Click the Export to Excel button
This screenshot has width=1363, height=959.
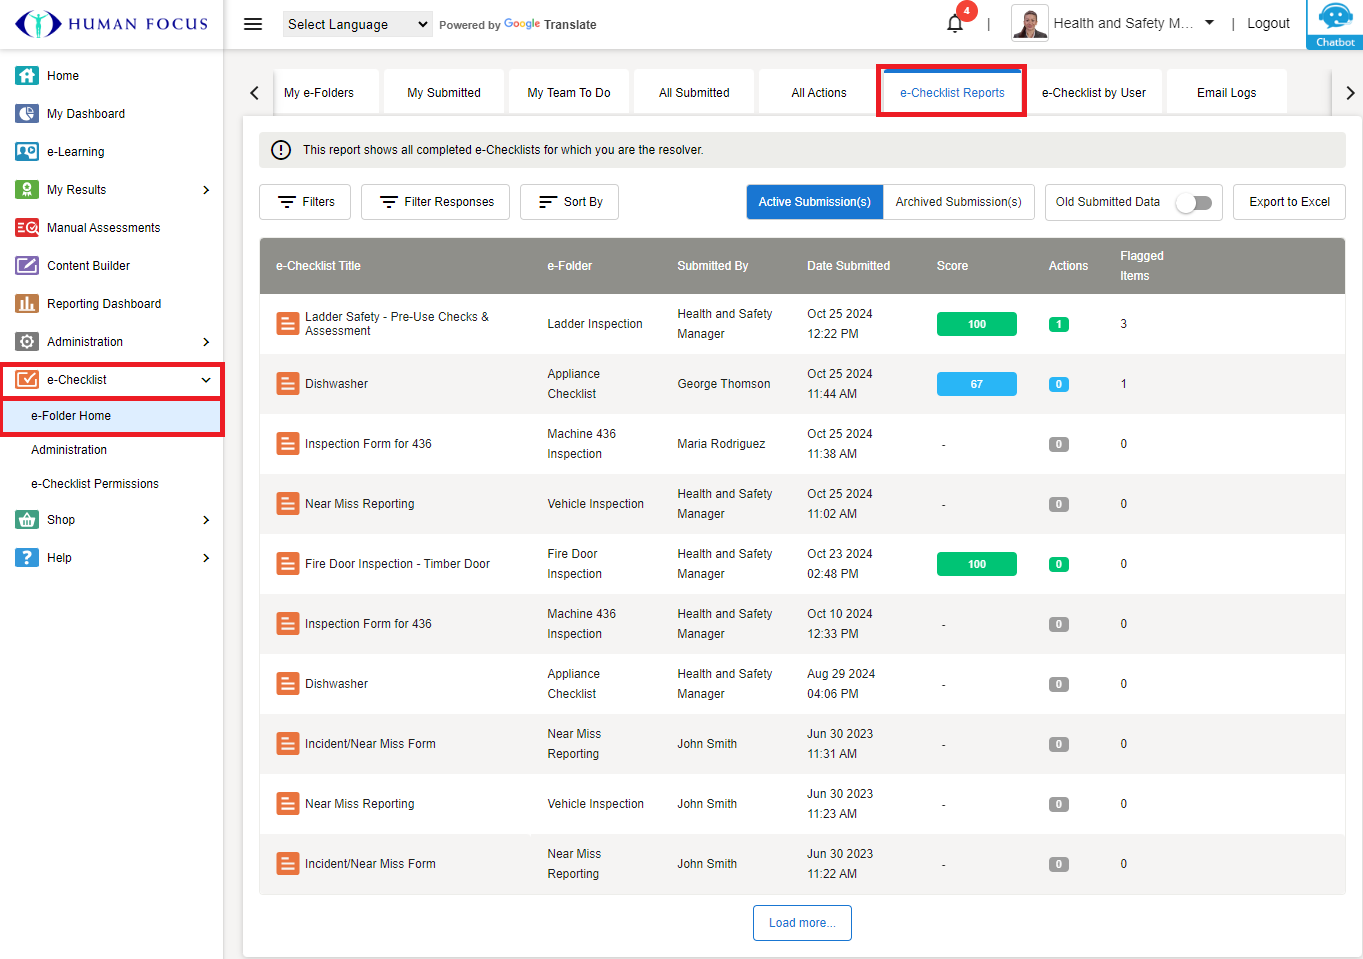[x=1288, y=202]
